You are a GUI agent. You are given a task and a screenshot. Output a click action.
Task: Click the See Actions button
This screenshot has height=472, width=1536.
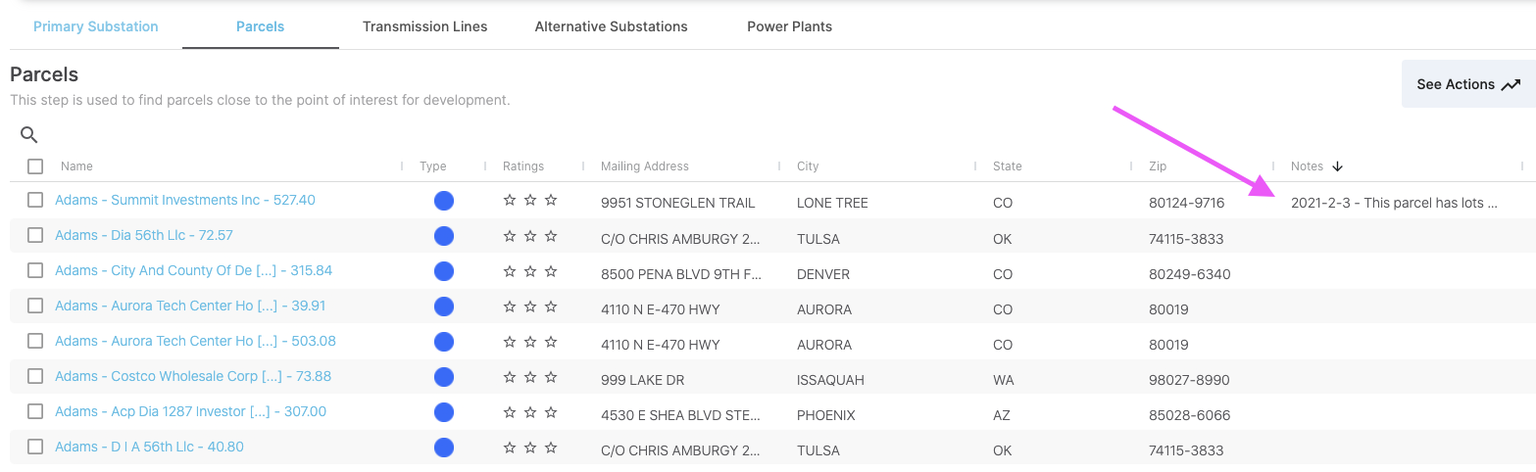(x=1468, y=84)
